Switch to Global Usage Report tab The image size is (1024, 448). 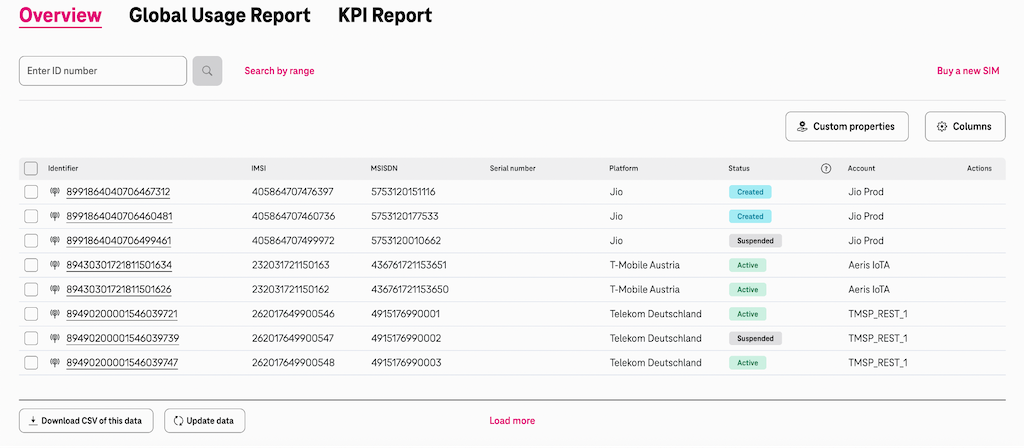click(220, 16)
